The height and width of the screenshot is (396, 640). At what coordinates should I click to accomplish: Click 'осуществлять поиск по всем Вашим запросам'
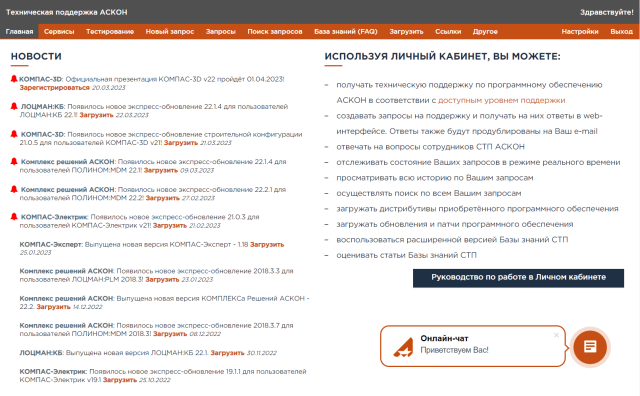429,193
